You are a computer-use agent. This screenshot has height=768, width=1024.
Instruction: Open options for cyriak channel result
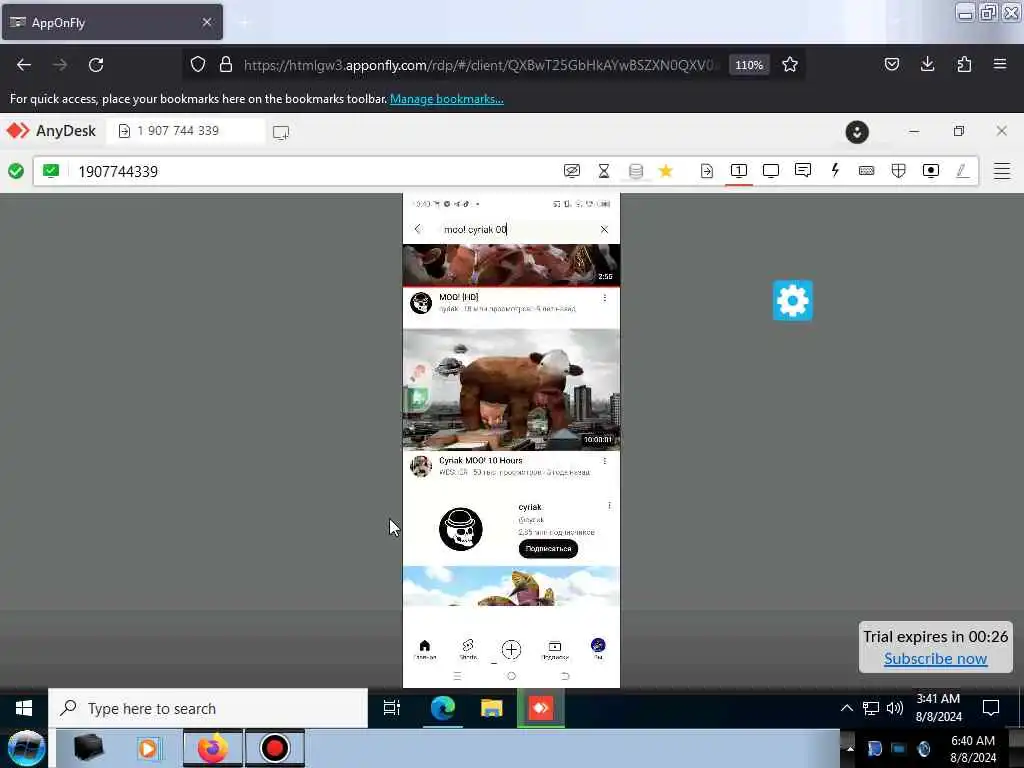coord(609,505)
